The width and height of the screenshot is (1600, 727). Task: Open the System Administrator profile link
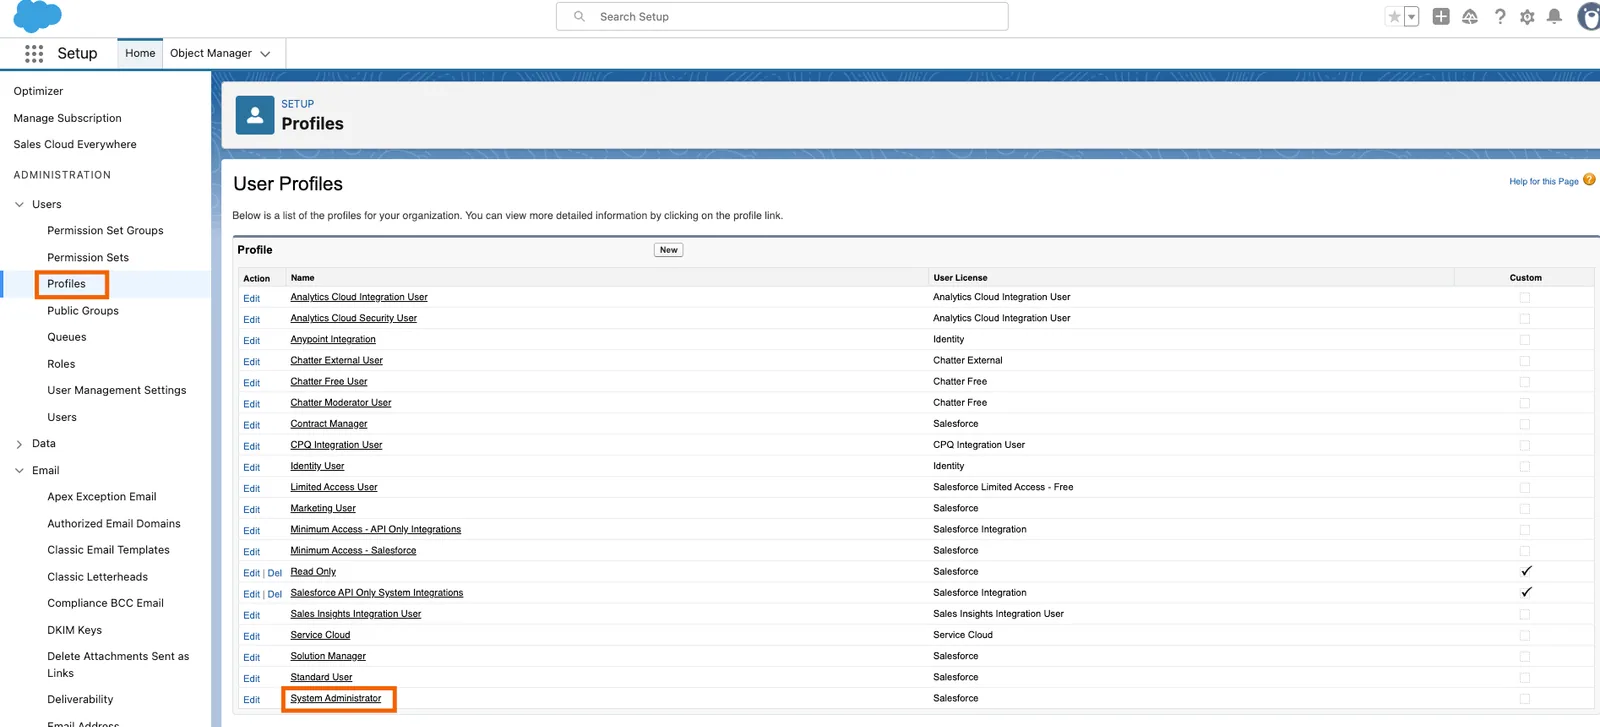tap(336, 698)
